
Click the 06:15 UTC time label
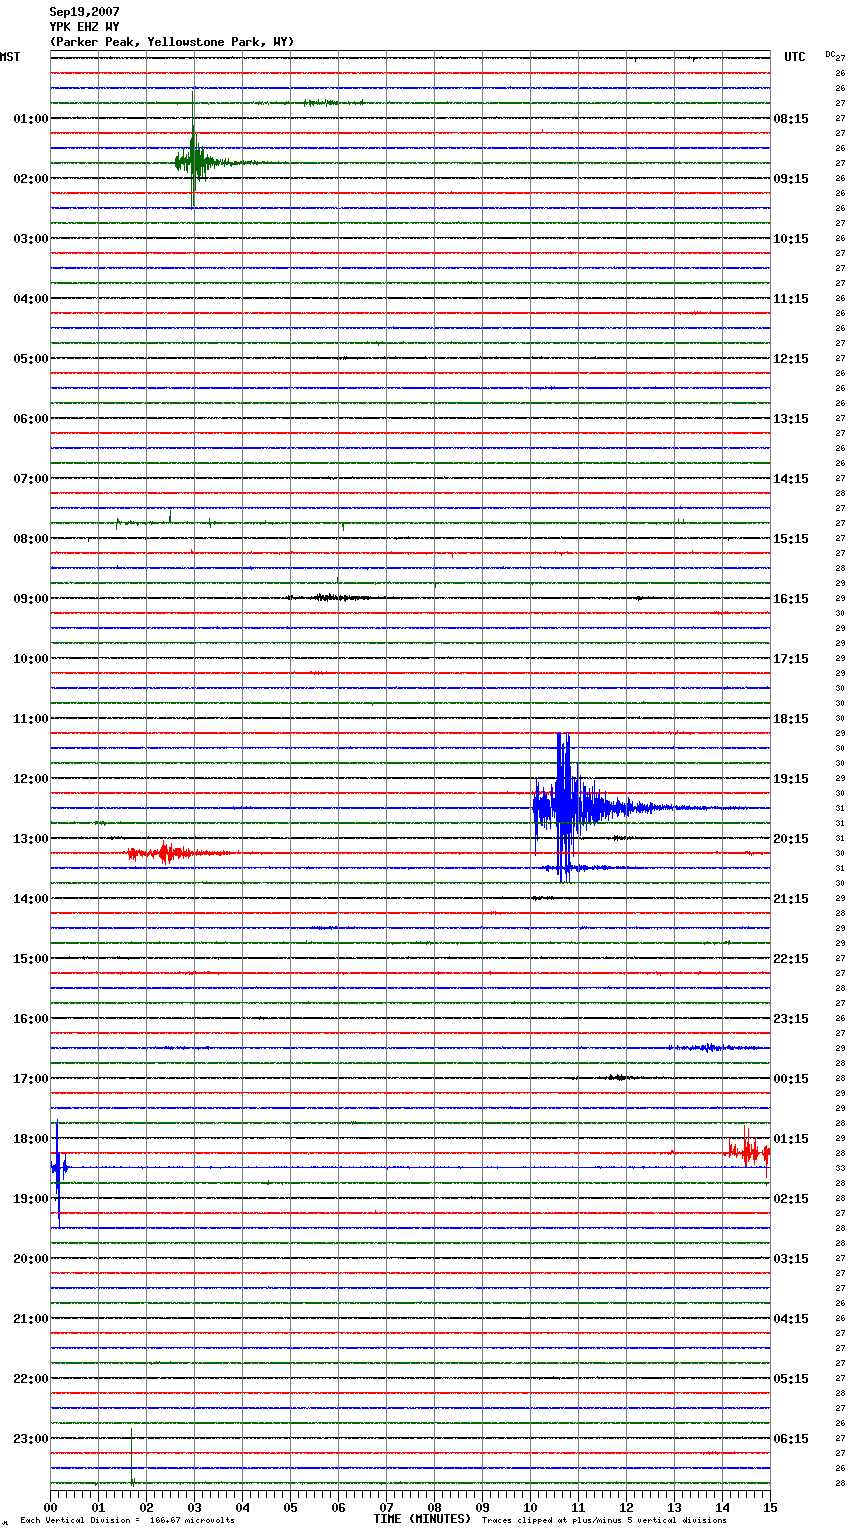click(791, 1439)
